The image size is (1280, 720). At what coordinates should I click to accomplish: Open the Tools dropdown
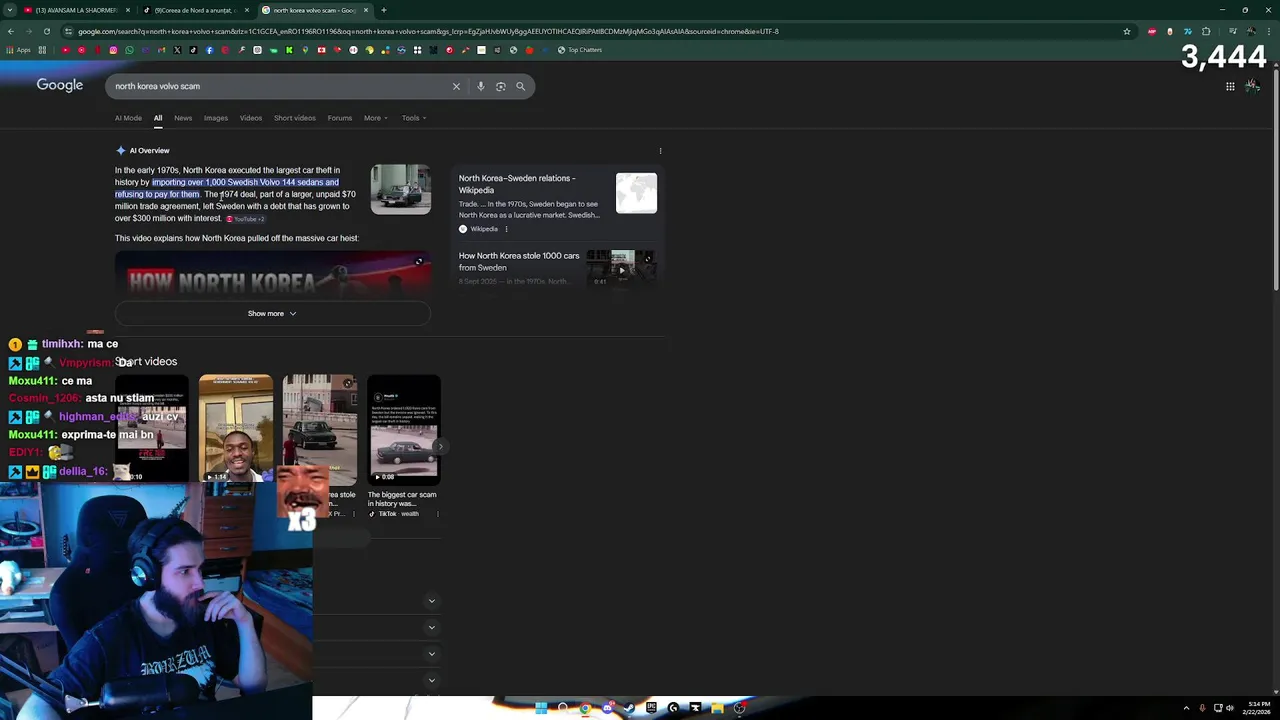click(414, 118)
